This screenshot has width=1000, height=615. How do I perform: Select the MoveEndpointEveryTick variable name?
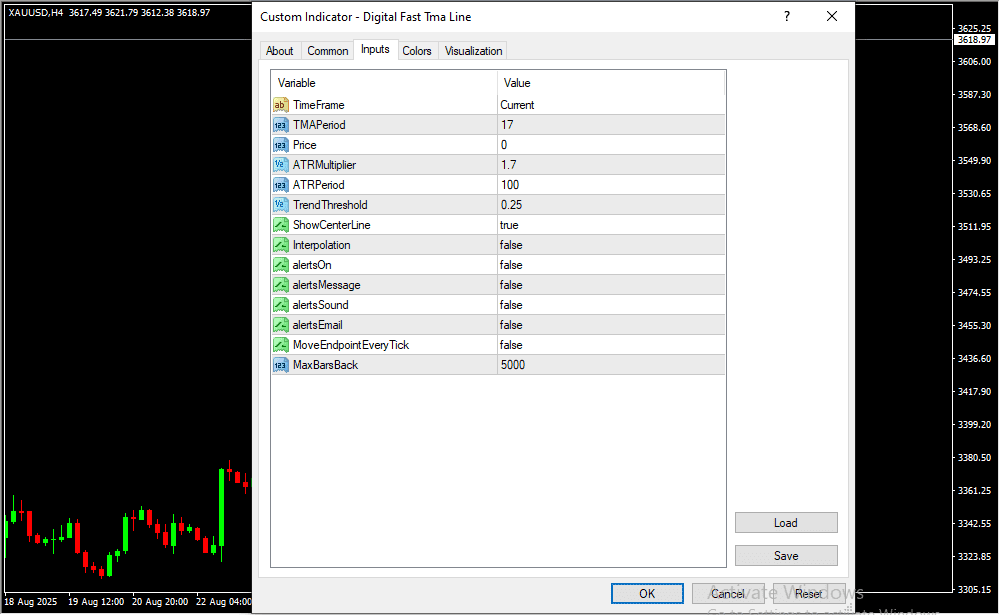pos(351,345)
